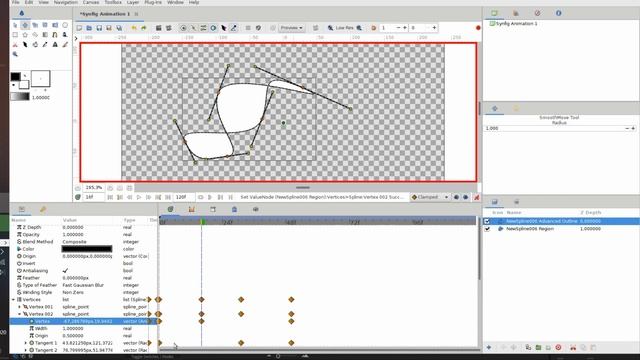Click the new layer plus icon
Image resolution: width=640 pixels, height=360 pixels.
pos(489,347)
